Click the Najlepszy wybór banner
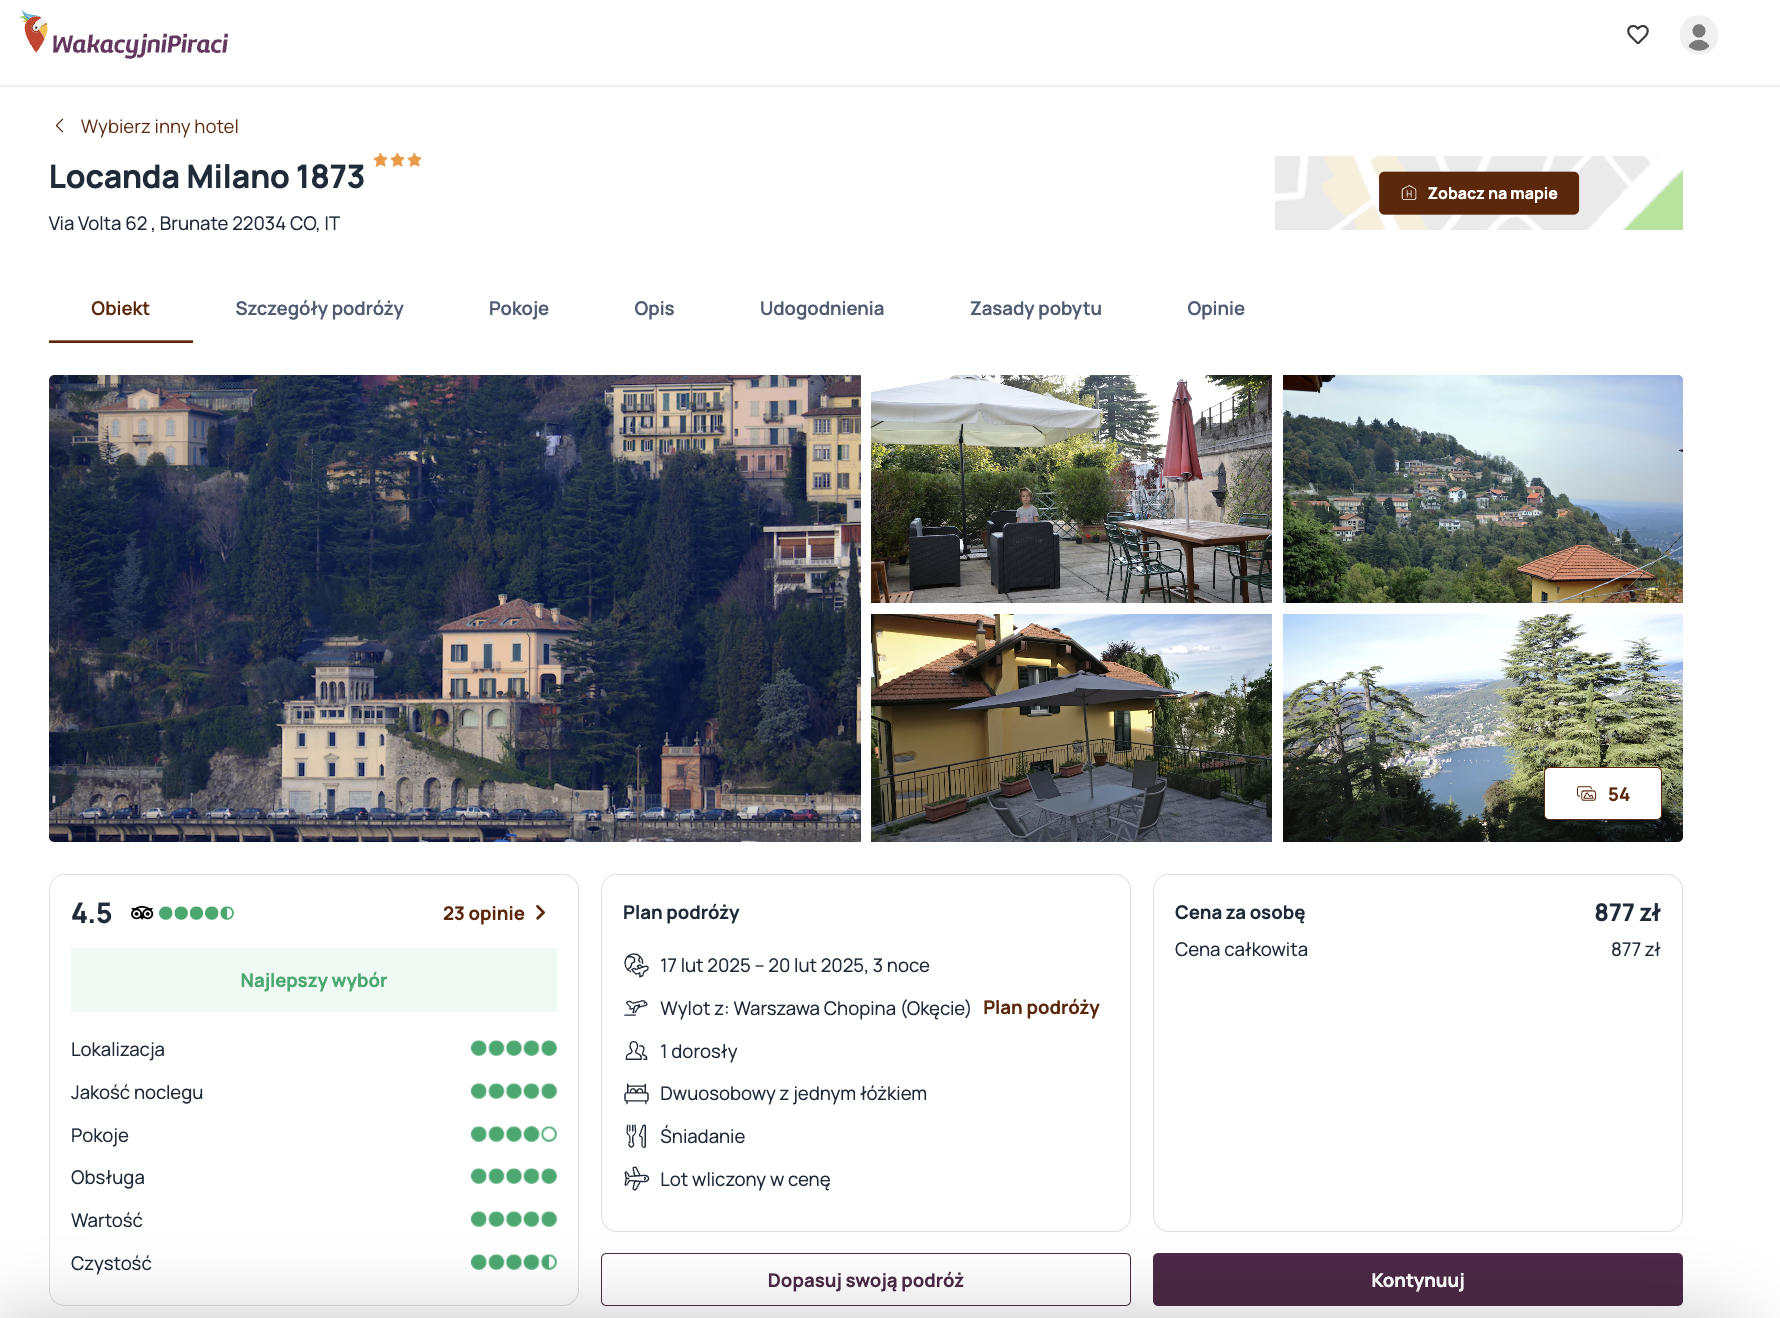 point(314,980)
